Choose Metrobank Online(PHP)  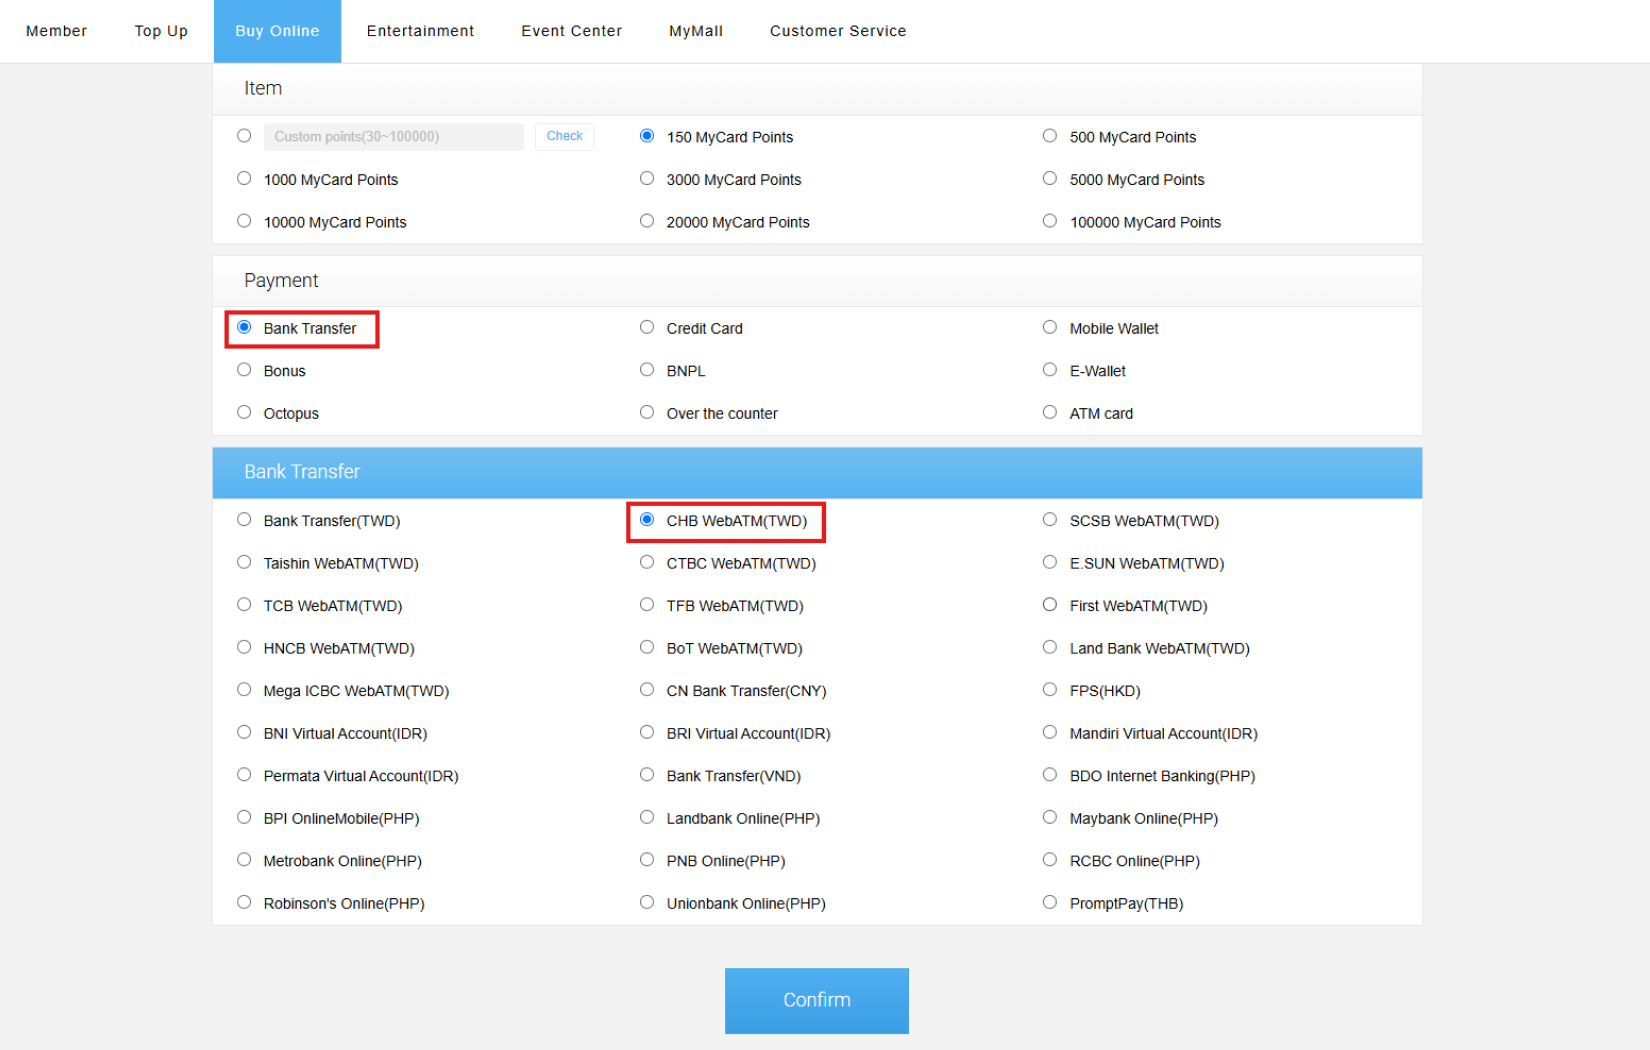coord(244,860)
